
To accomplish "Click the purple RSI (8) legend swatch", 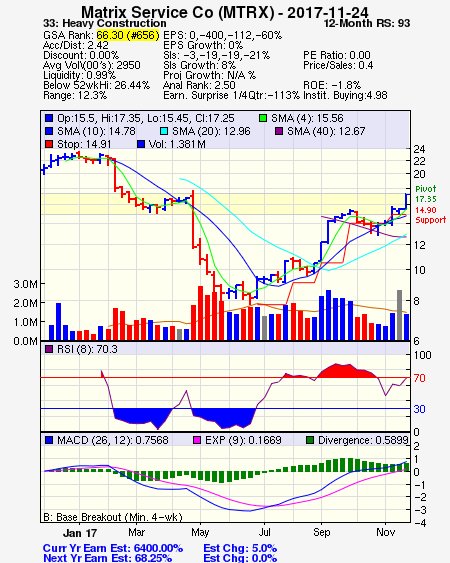I will pyautogui.click(x=49, y=349).
